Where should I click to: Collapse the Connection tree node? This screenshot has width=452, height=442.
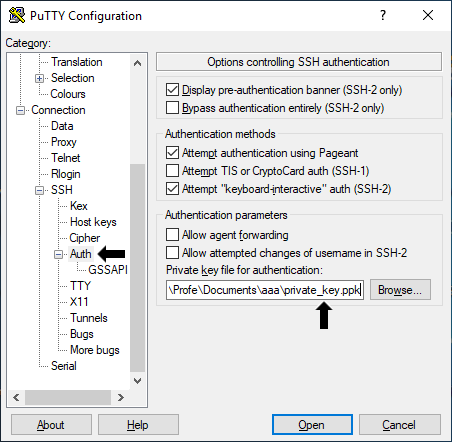click(20, 110)
